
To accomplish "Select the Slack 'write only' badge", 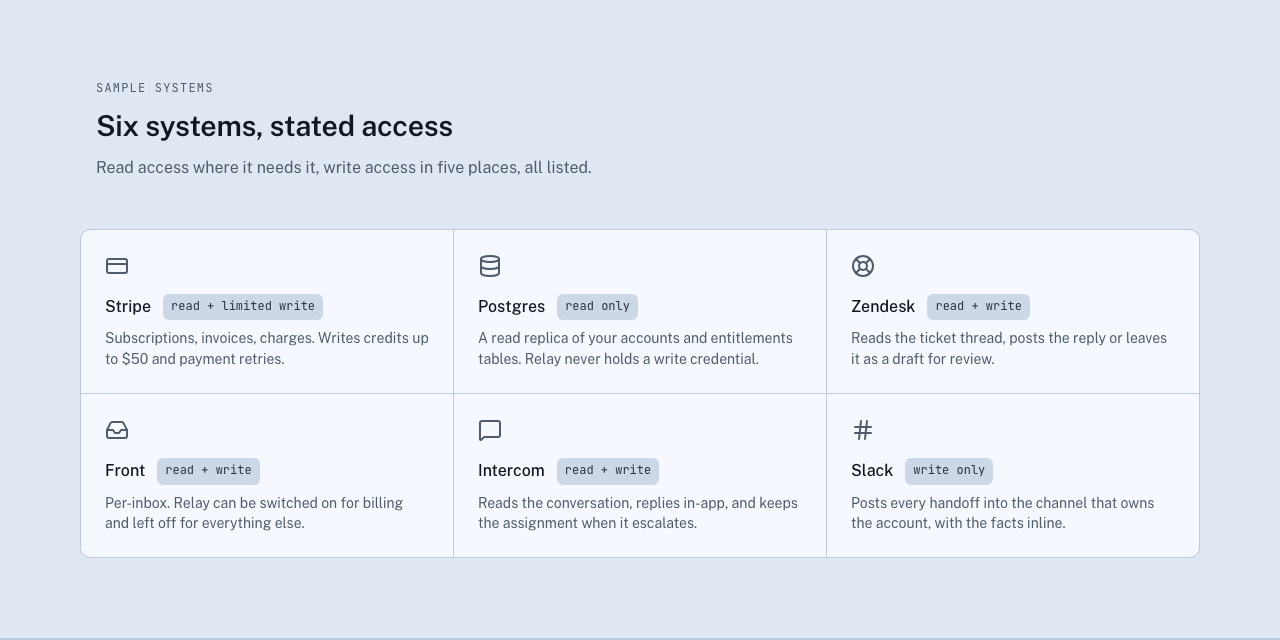I will point(949,471).
